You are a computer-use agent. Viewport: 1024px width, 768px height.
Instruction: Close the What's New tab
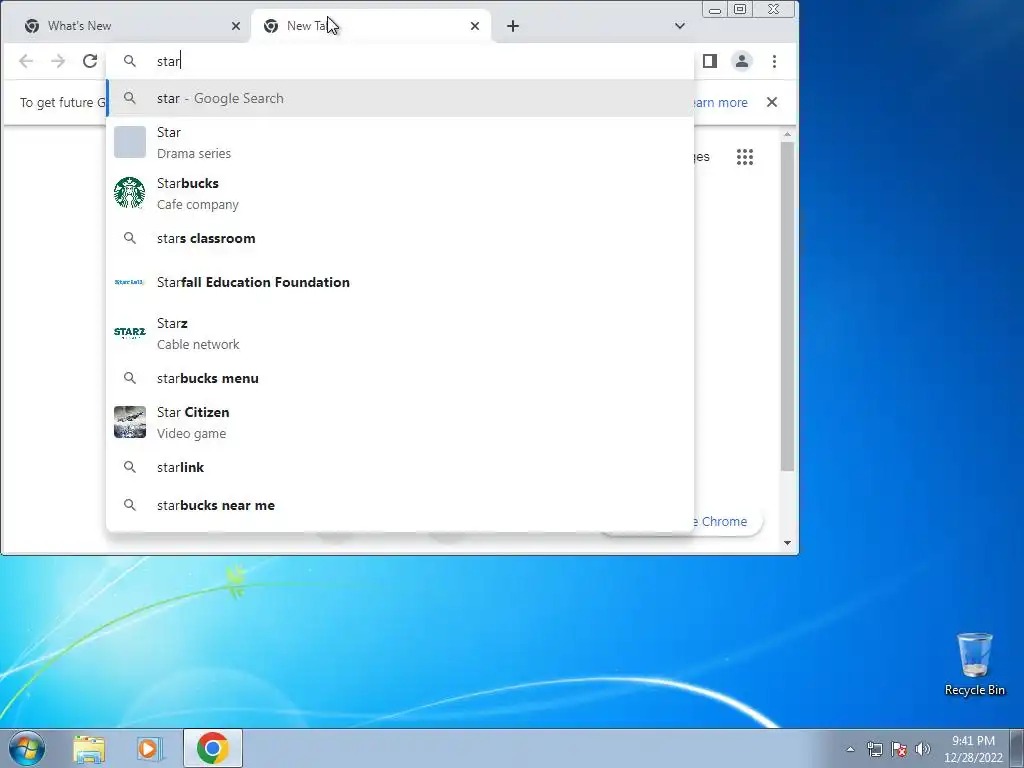236,26
